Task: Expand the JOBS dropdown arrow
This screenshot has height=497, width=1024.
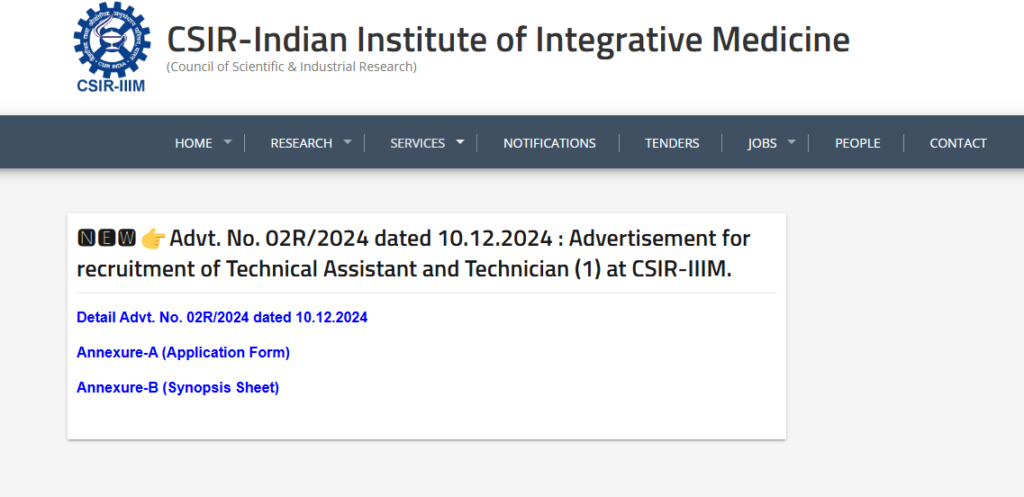Action: pos(792,142)
